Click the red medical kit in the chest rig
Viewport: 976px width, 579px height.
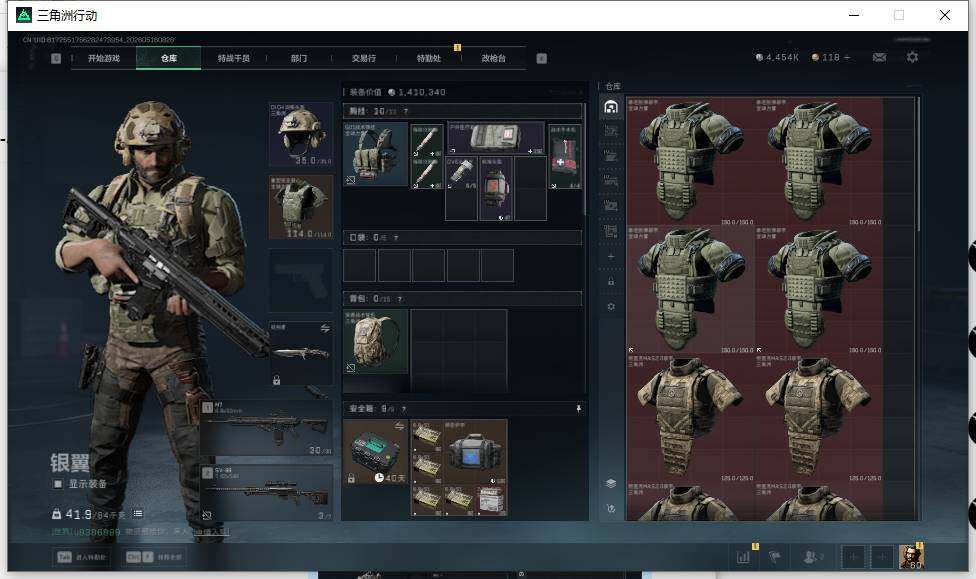565,156
